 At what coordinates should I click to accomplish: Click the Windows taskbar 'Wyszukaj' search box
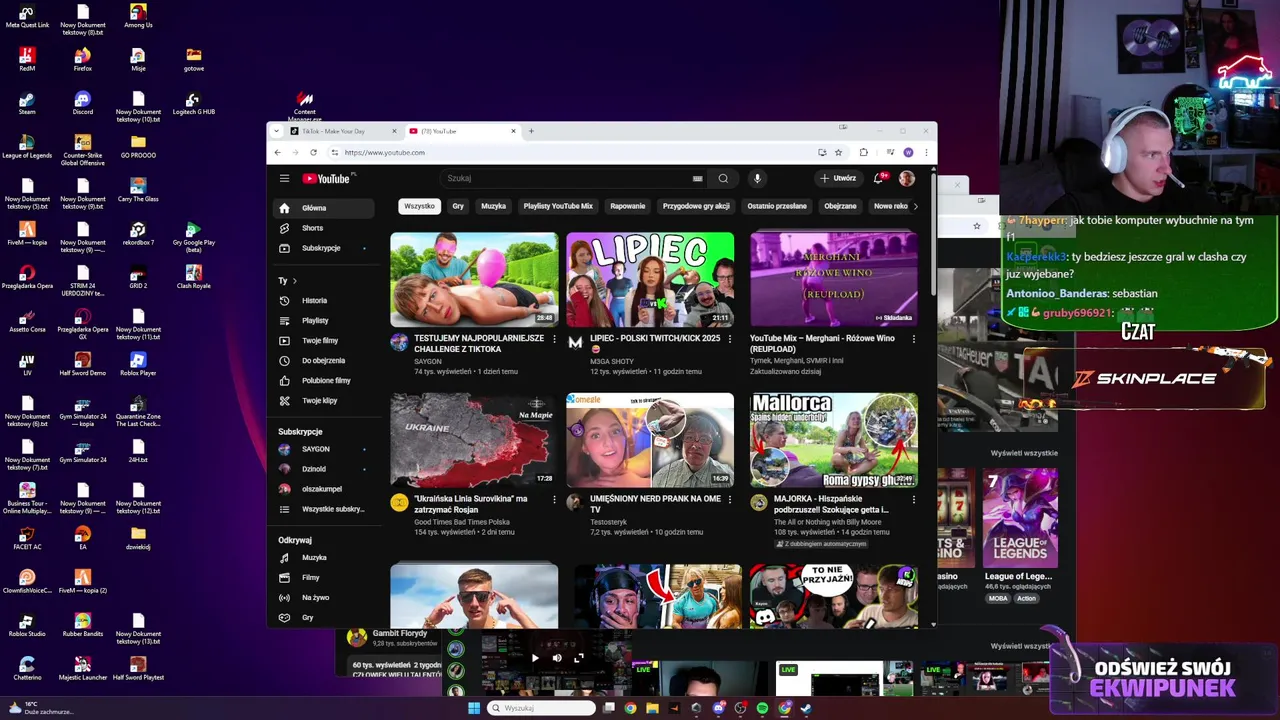click(541, 708)
